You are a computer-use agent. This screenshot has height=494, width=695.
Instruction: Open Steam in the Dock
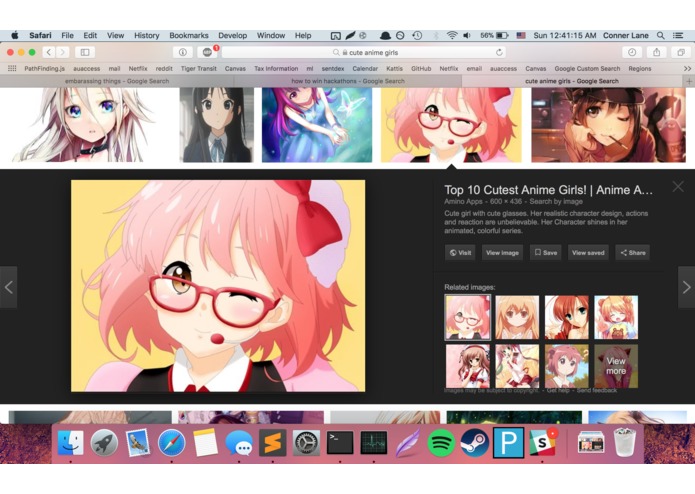475,442
